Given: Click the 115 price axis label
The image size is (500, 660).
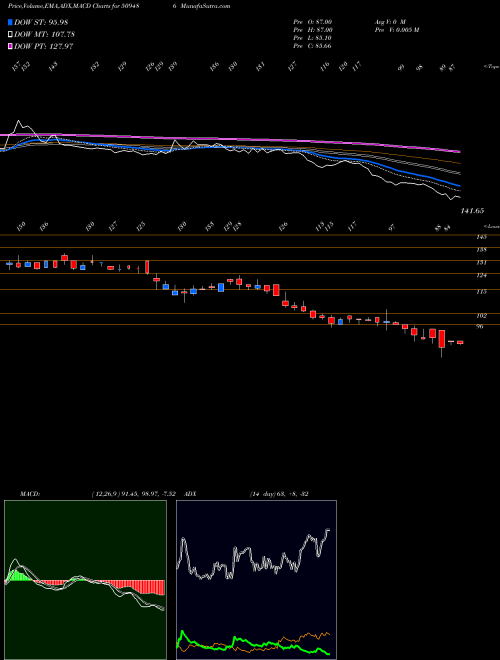Looking at the screenshot, I should [481, 292].
